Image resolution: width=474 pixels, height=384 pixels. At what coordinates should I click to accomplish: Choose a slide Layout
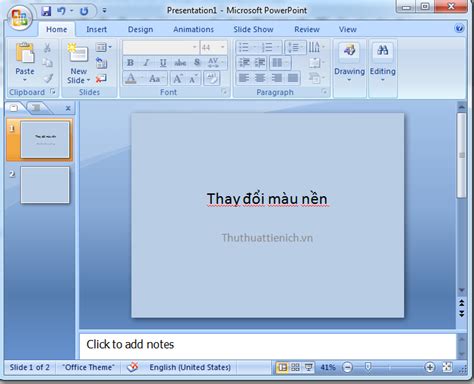[x=103, y=48]
